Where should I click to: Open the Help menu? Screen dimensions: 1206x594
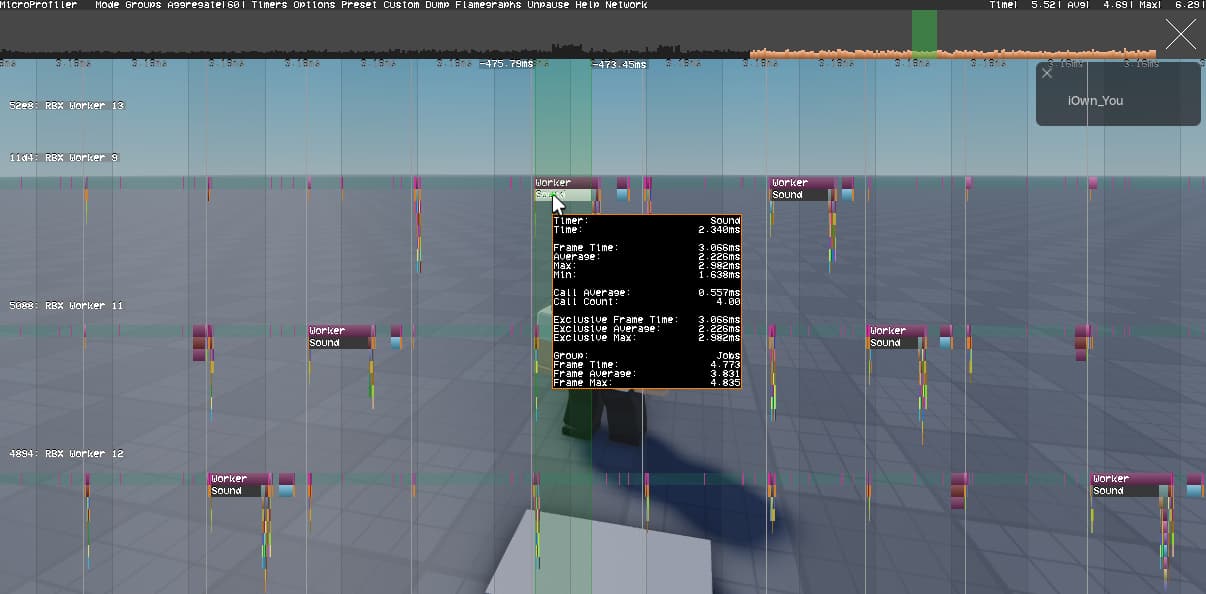[x=588, y=5]
